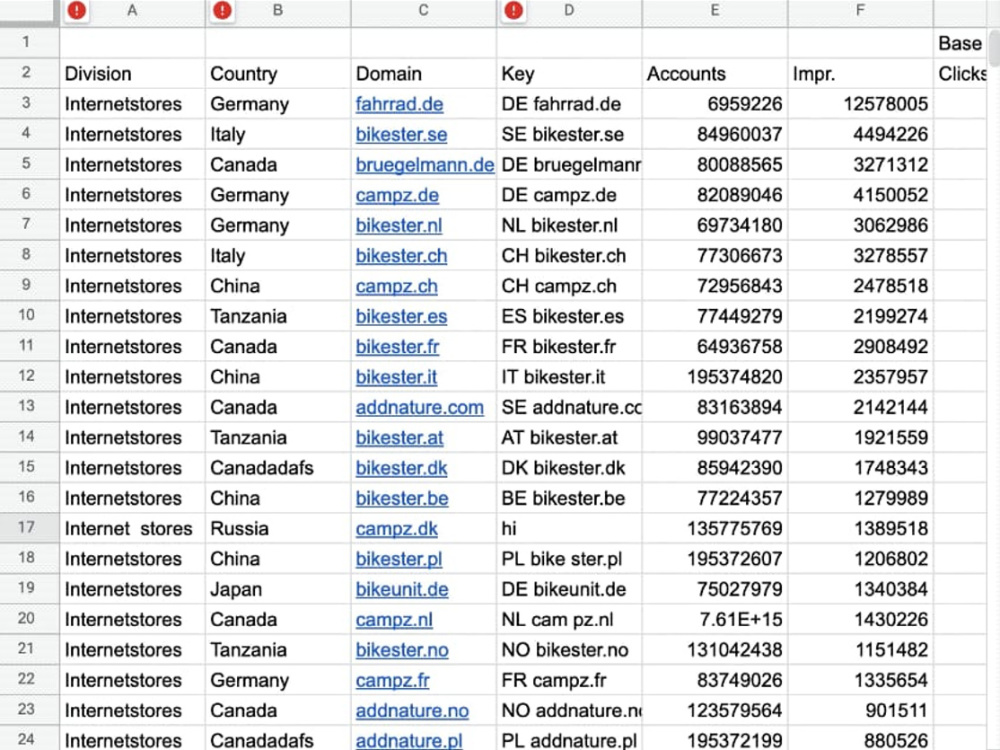Select the 7.61E+15 accounts cell
The height and width of the screenshot is (750, 1000).
715,619
